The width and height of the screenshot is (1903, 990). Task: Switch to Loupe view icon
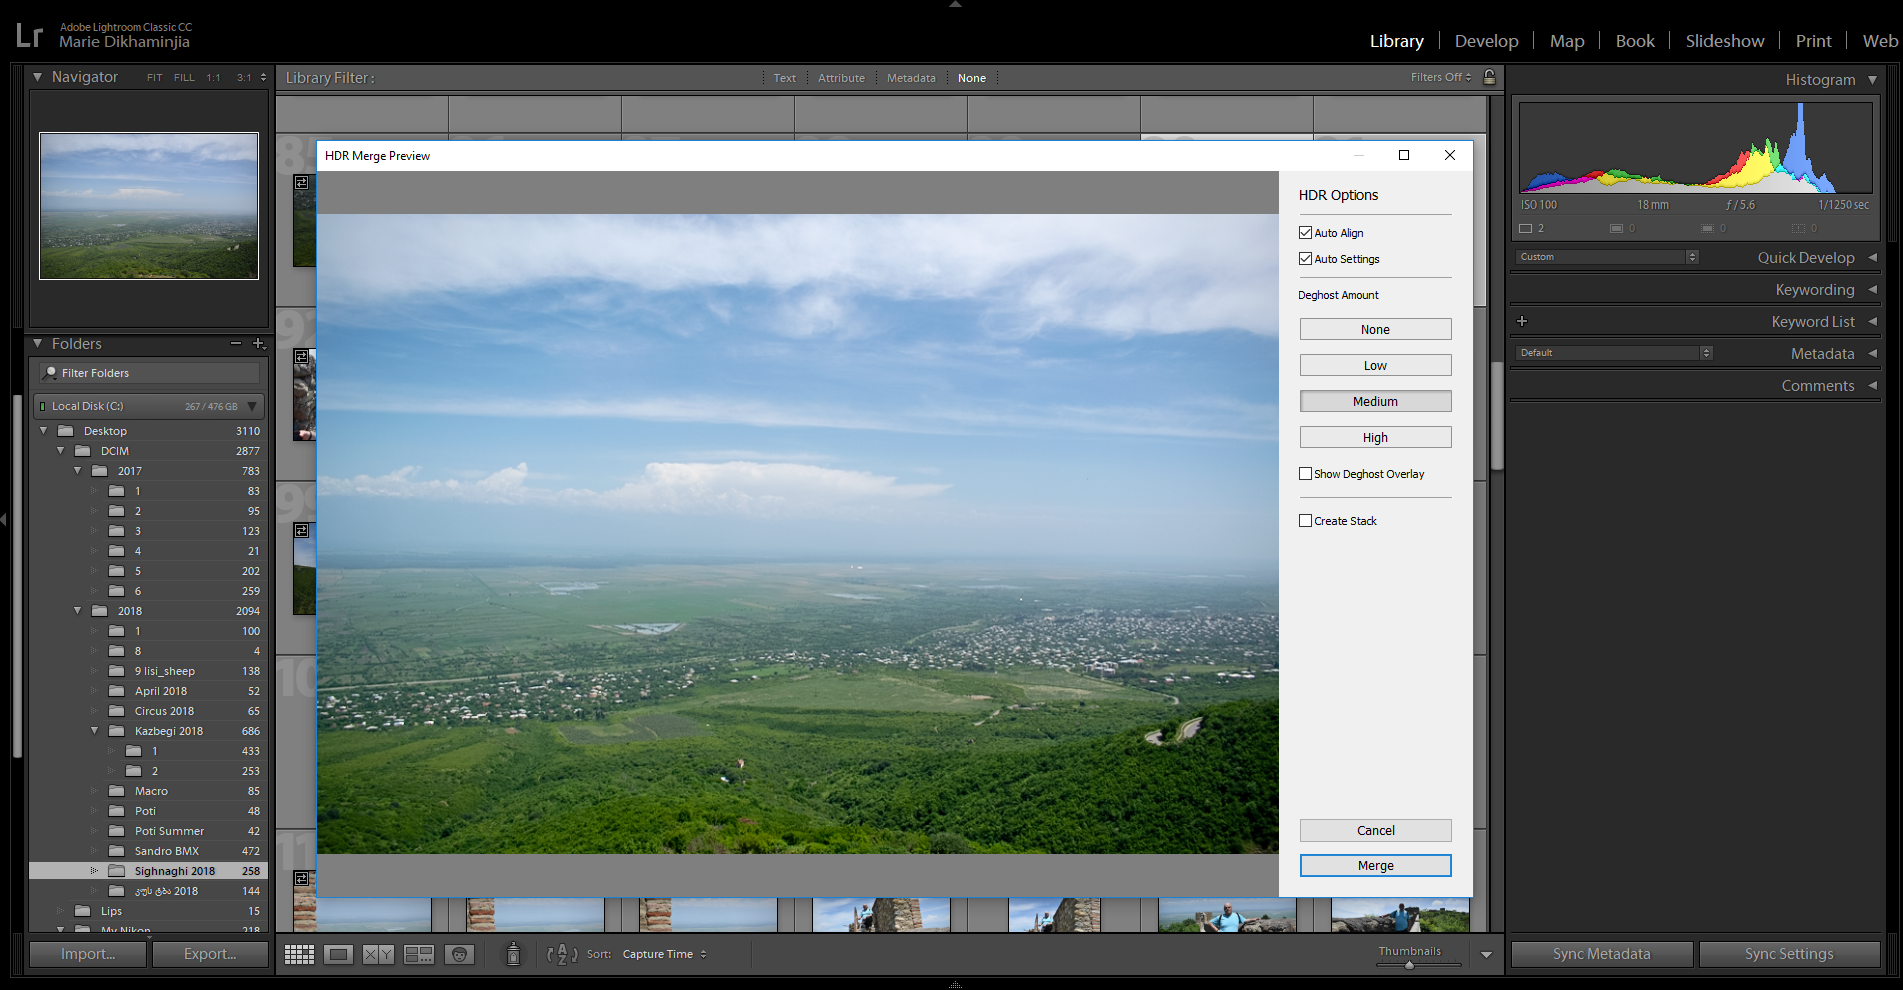pos(339,955)
